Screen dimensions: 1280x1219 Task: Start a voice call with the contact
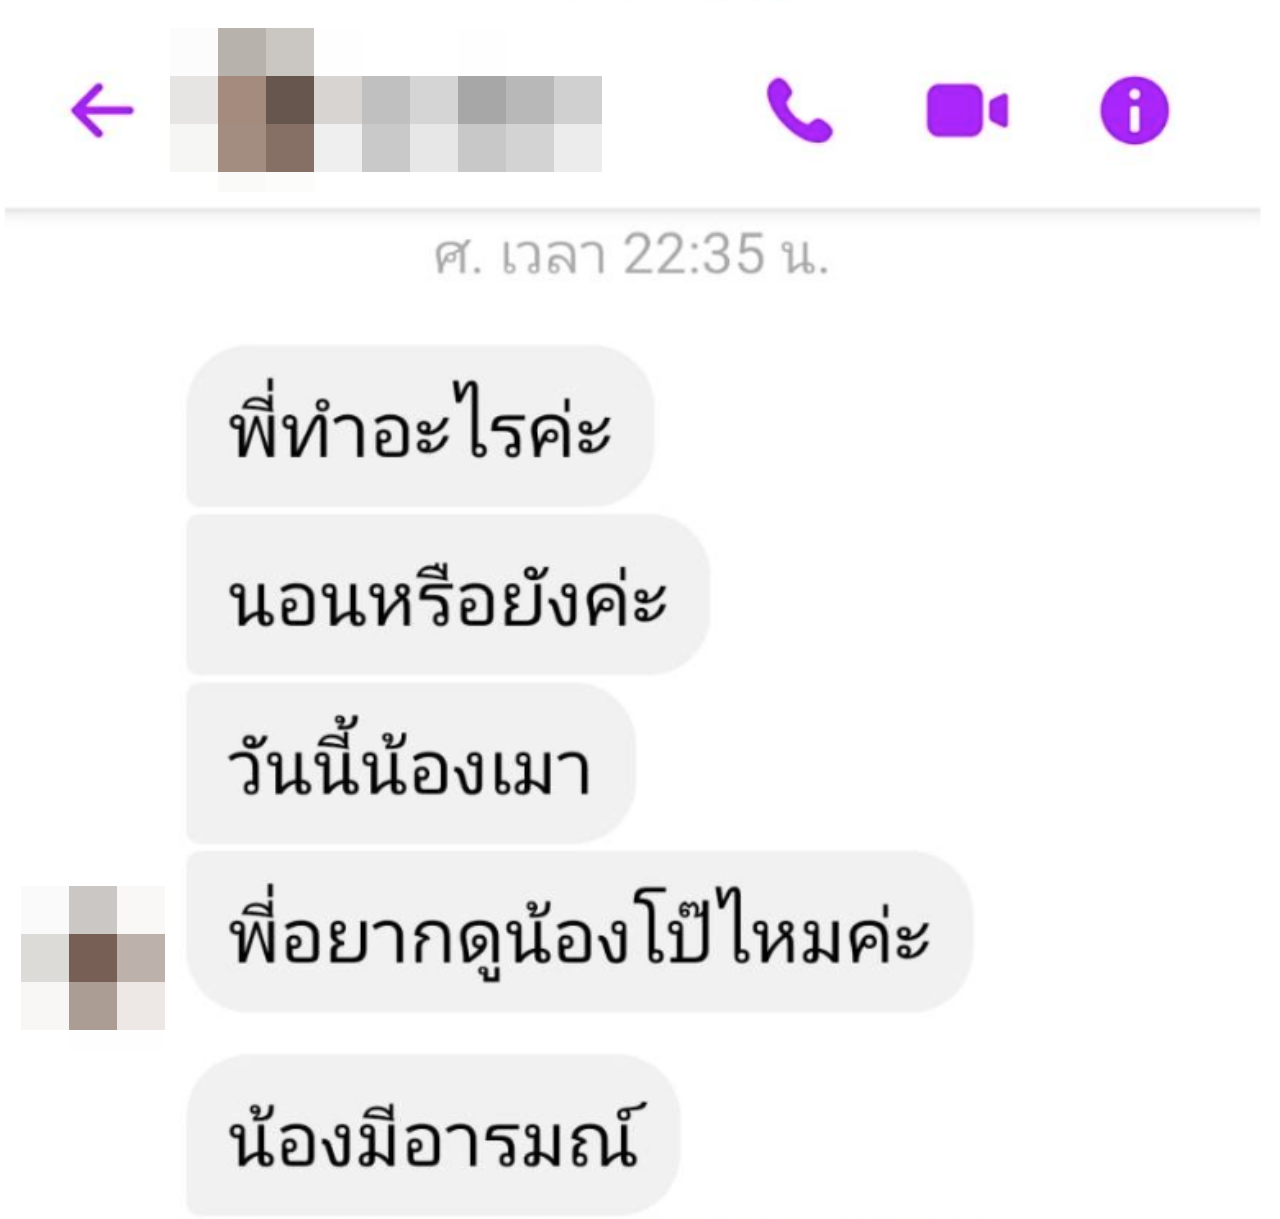(x=799, y=110)
